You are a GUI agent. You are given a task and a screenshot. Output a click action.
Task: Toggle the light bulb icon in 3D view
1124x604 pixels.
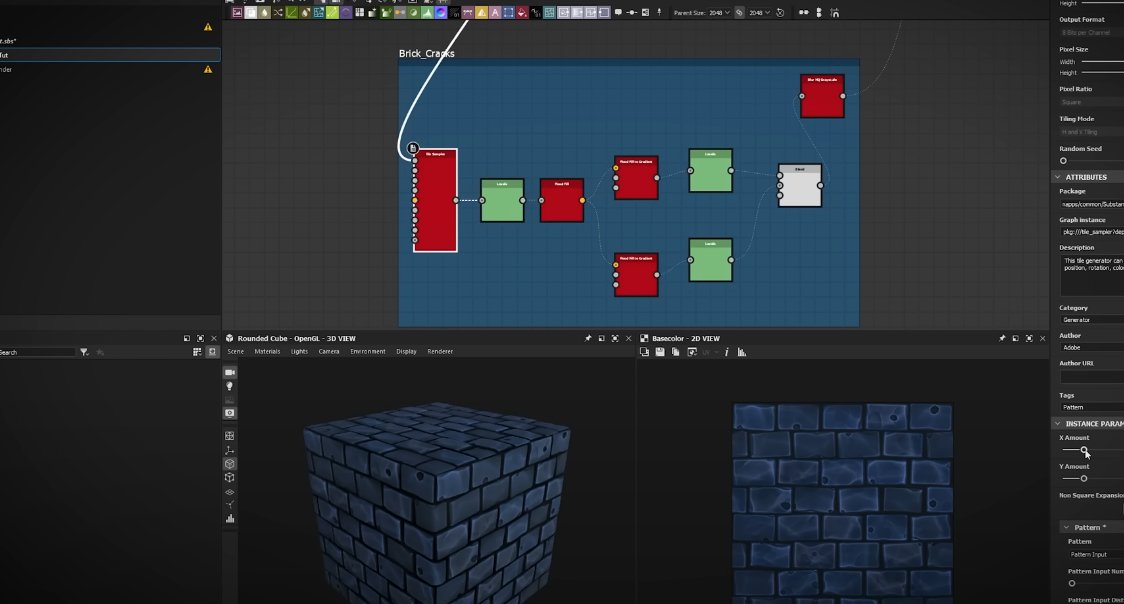pyautogui.click(x=229, y=386)
